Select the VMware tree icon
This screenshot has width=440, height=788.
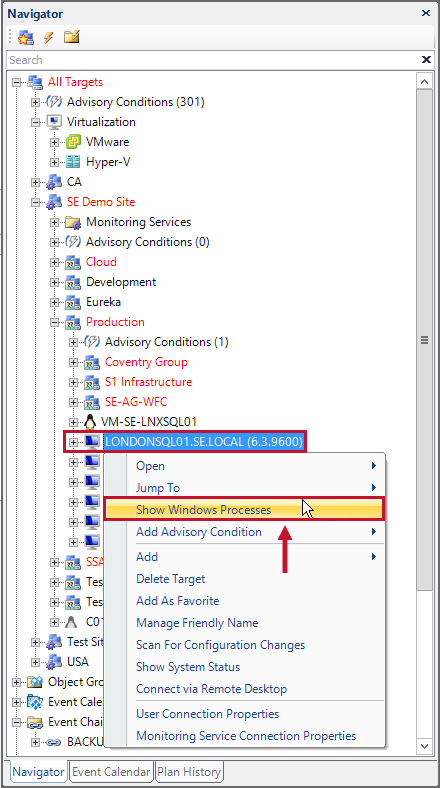coord(74,142)
